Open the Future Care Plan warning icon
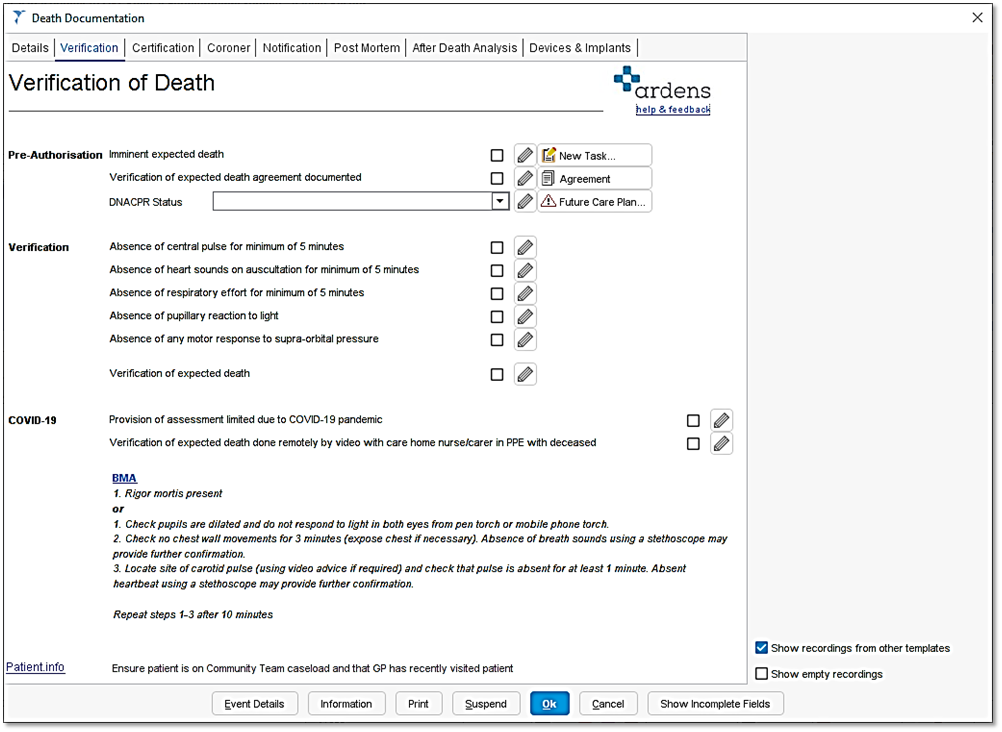The width and height of the screenshot is (1002, 732). (x=597, y=201)
